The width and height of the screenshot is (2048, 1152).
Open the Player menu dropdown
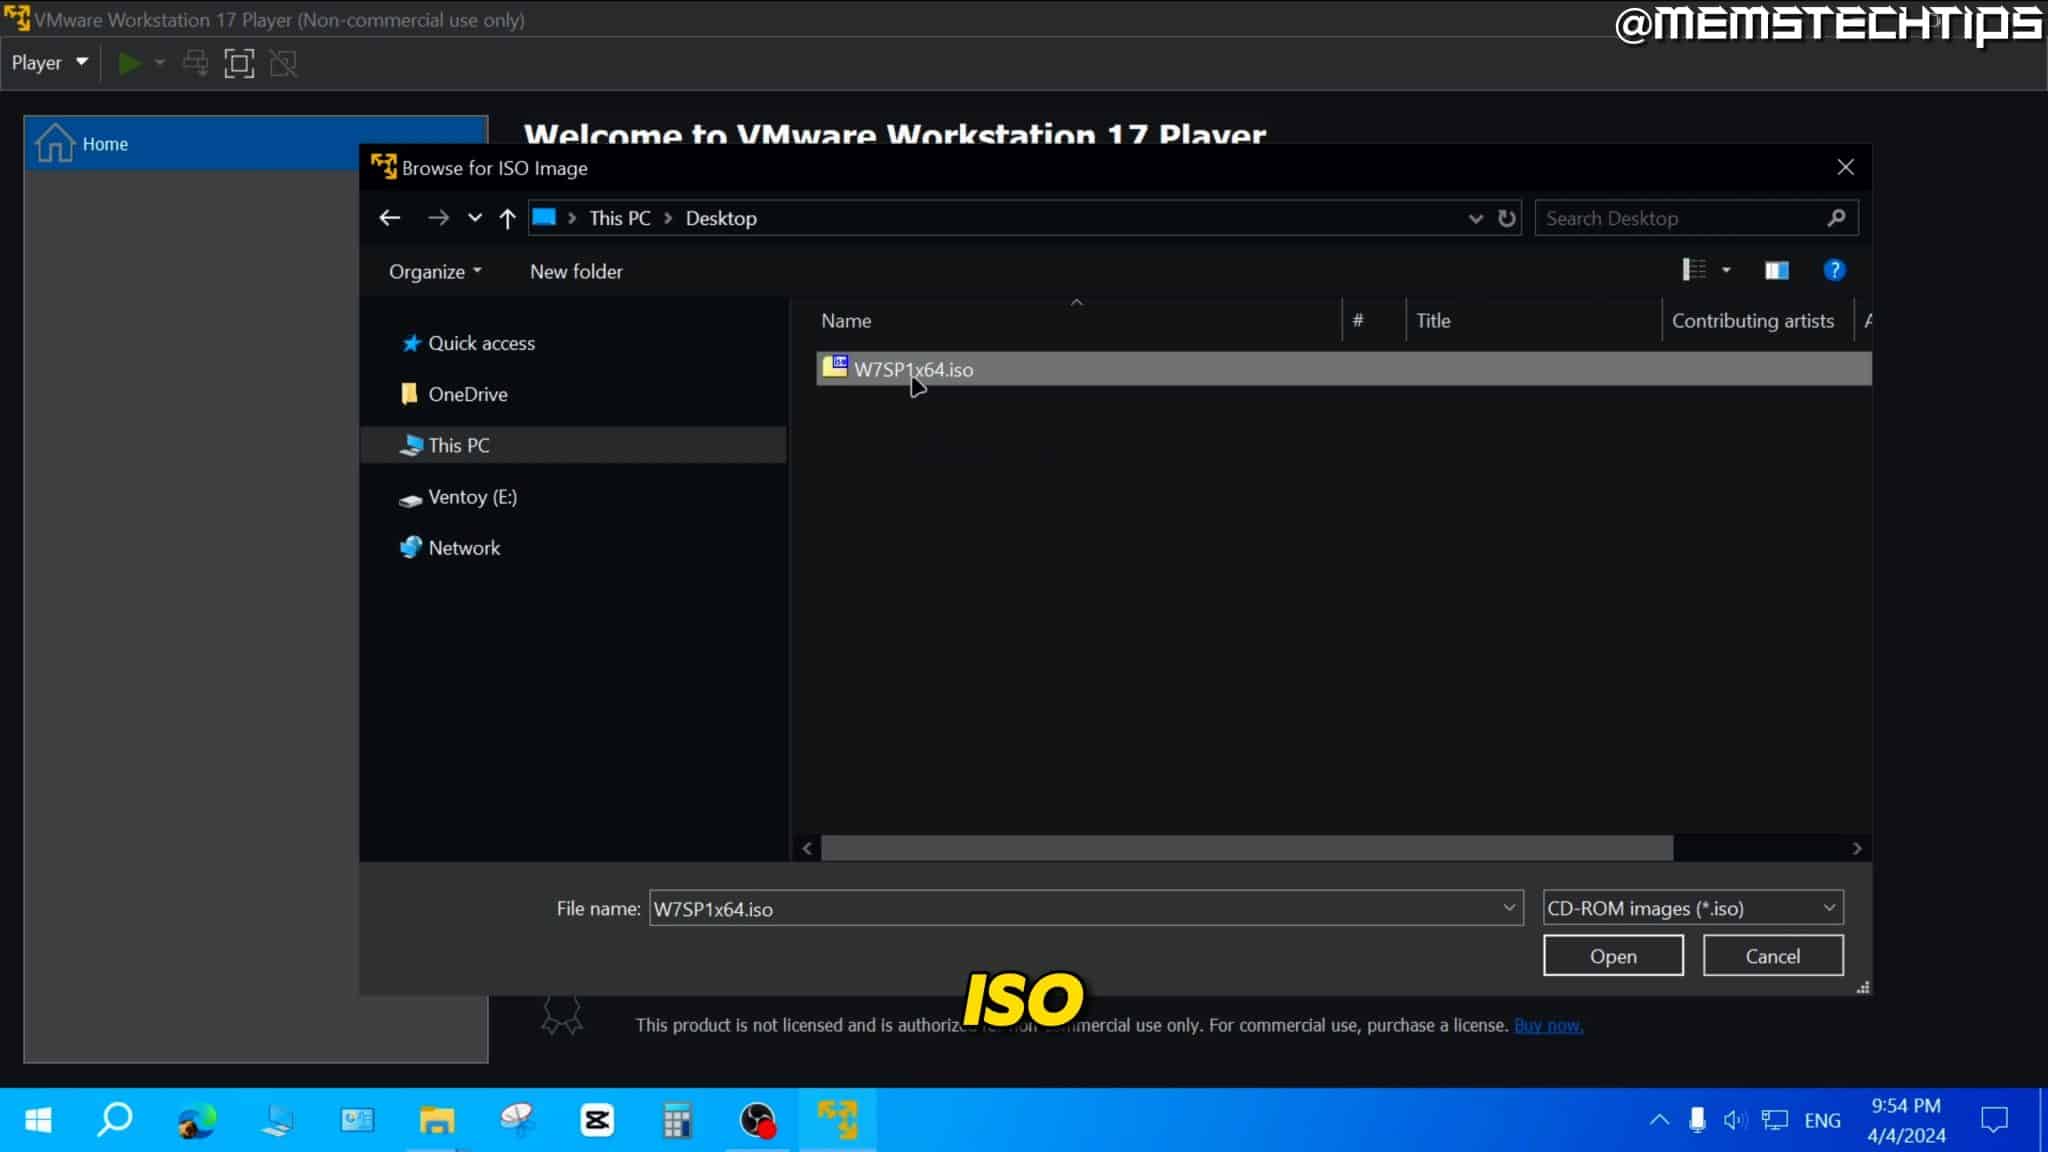point(49,63)
